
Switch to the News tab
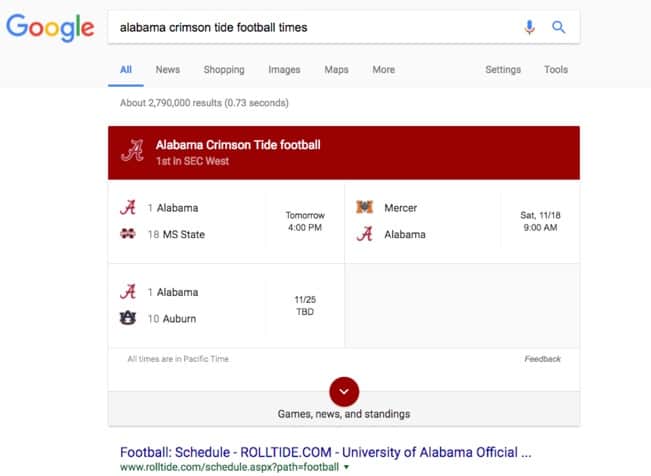point(168,70)
